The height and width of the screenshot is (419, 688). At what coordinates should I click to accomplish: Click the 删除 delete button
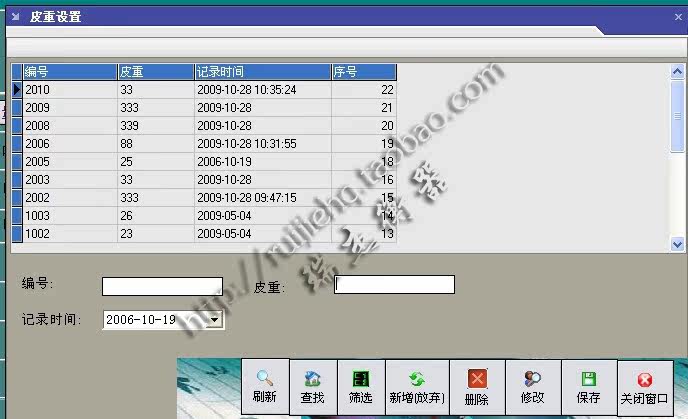point(477,387)
